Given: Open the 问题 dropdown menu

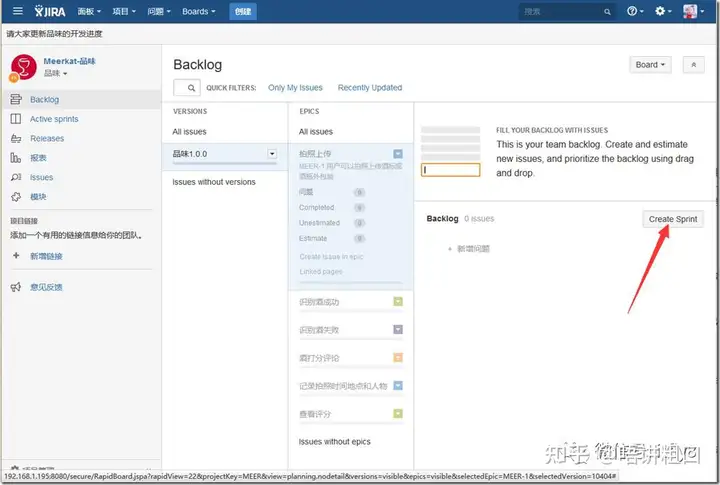Looking at the screenshot, I should pyautogui.click(x=159, y=11).
